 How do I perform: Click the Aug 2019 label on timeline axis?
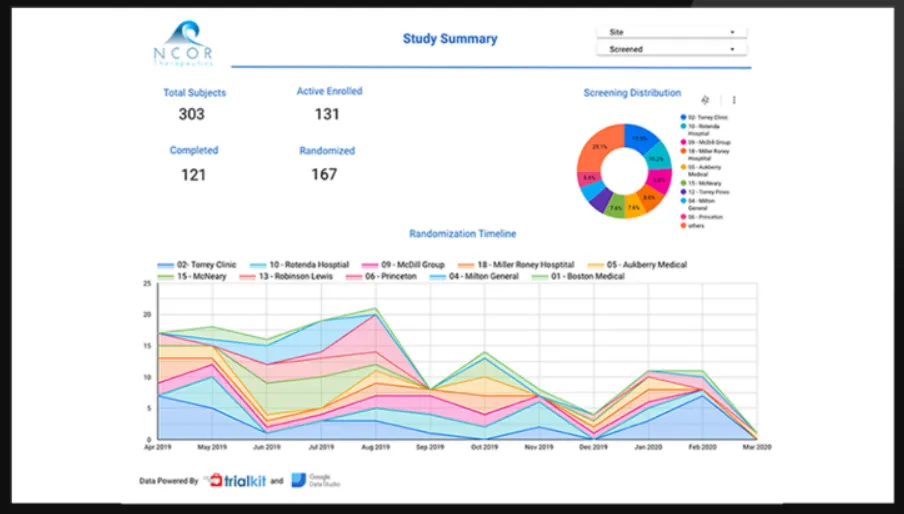click(x=375, y=447)
